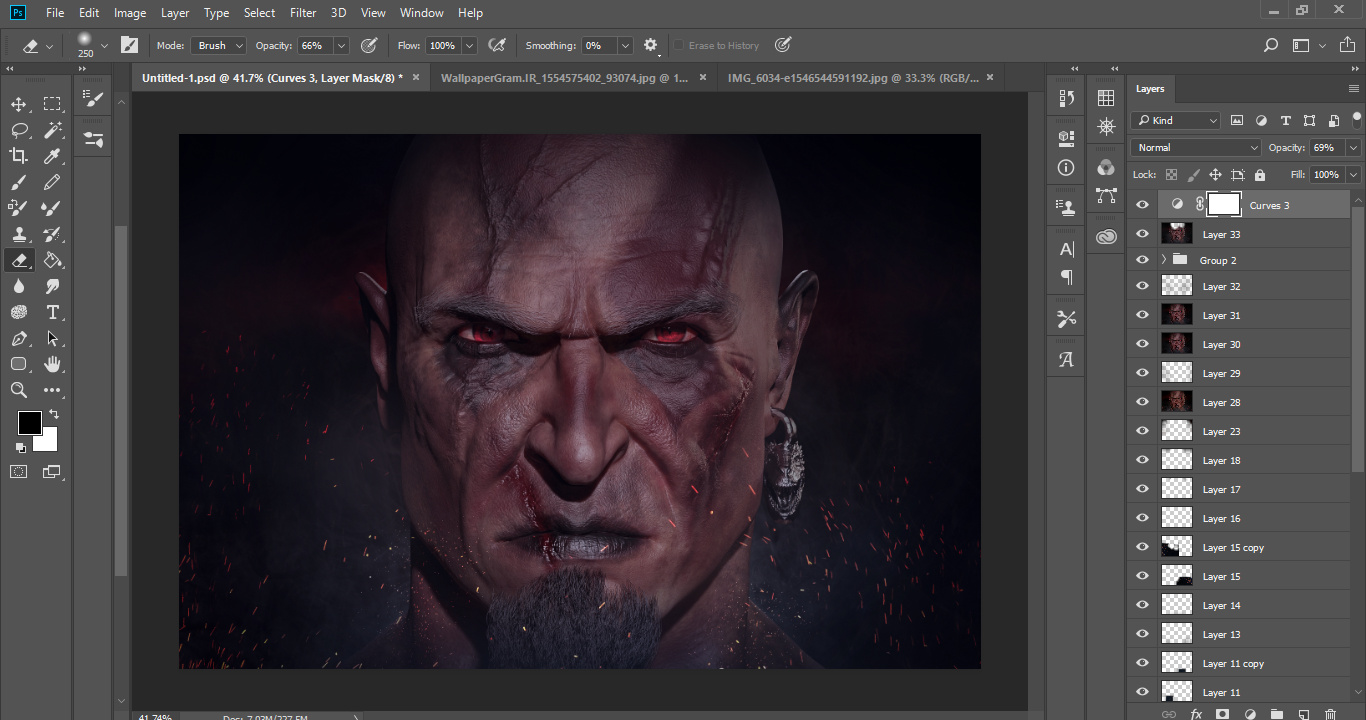This screenshot has width=1366, height=720.
Task: Open the eraser Mode dropdown
Action: point(219,45)
